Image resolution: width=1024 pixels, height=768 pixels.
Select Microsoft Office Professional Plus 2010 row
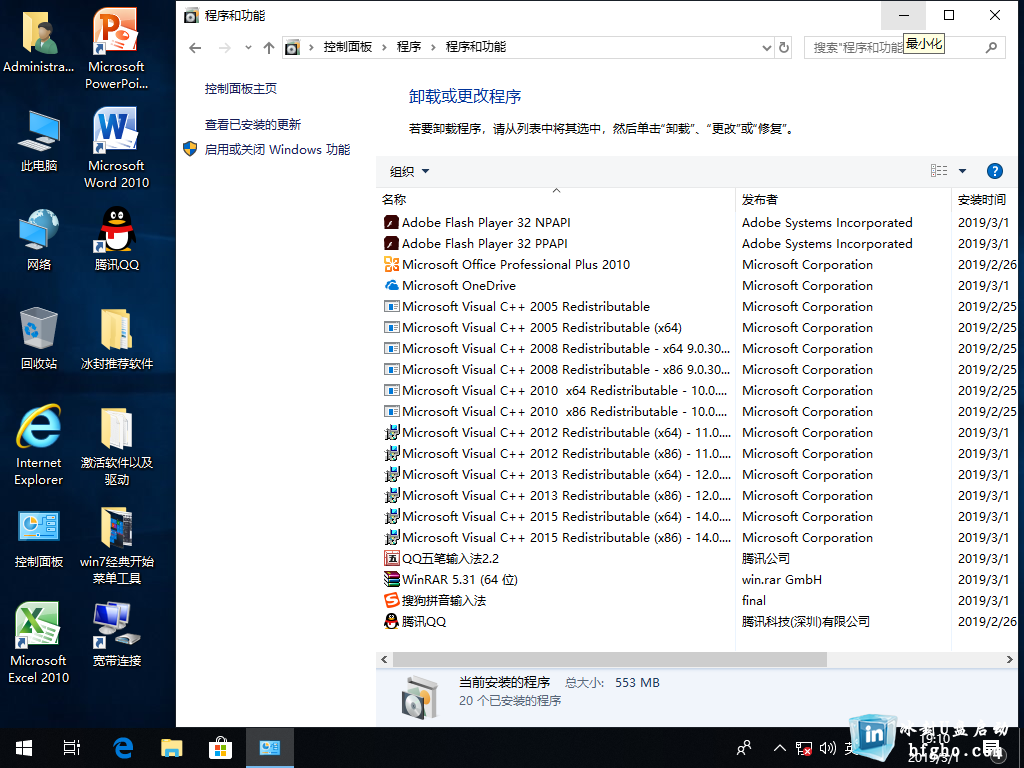(699, 264)
